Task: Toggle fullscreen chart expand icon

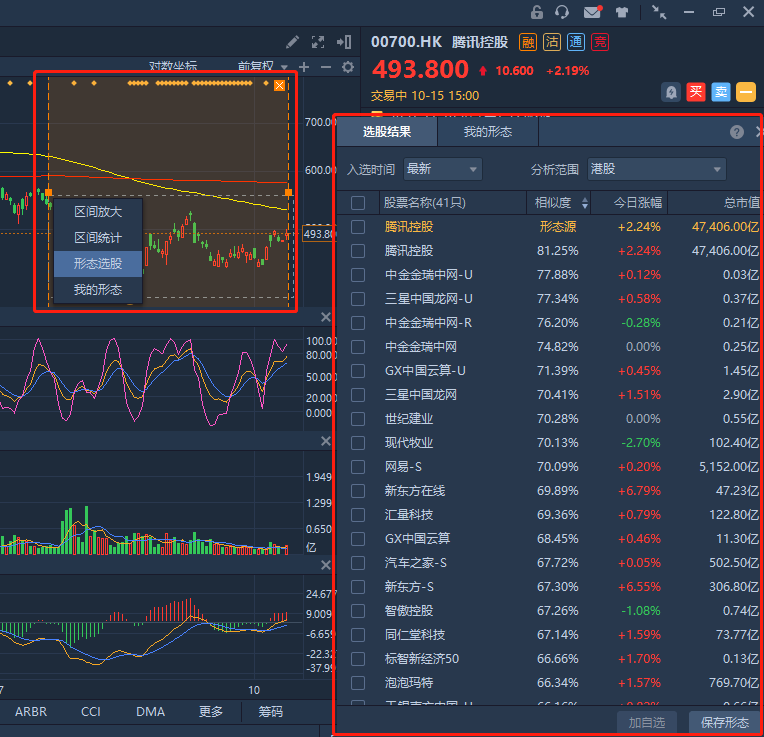Action: point(318,42)
